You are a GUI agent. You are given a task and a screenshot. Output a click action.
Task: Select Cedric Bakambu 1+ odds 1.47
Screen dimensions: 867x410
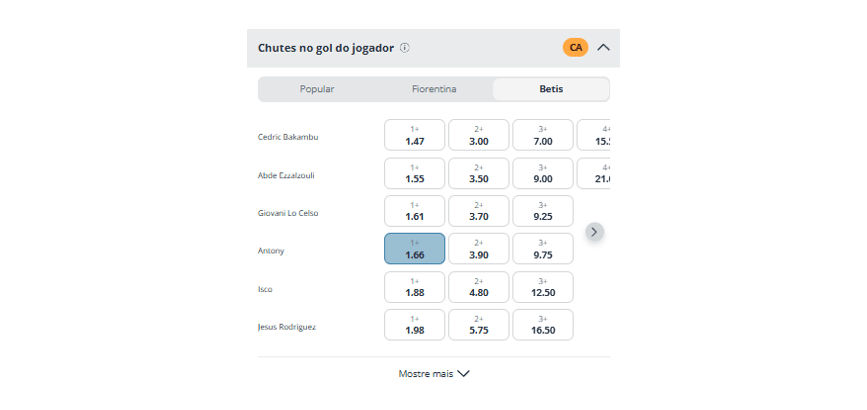[415, 135]
